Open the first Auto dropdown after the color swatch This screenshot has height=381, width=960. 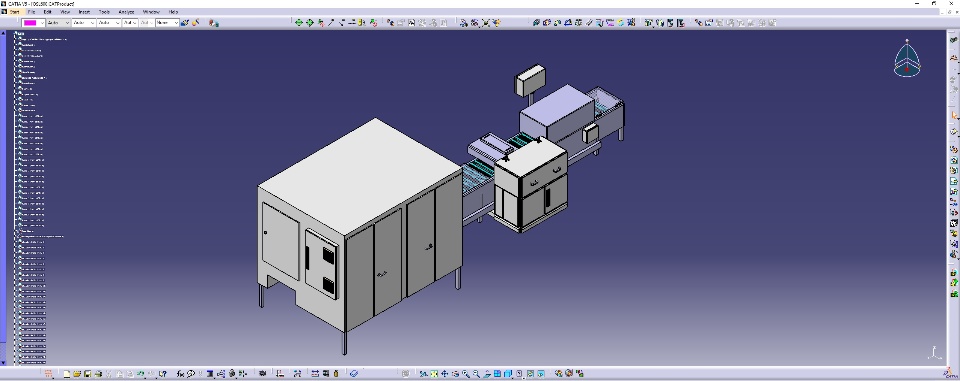(58, 23)
